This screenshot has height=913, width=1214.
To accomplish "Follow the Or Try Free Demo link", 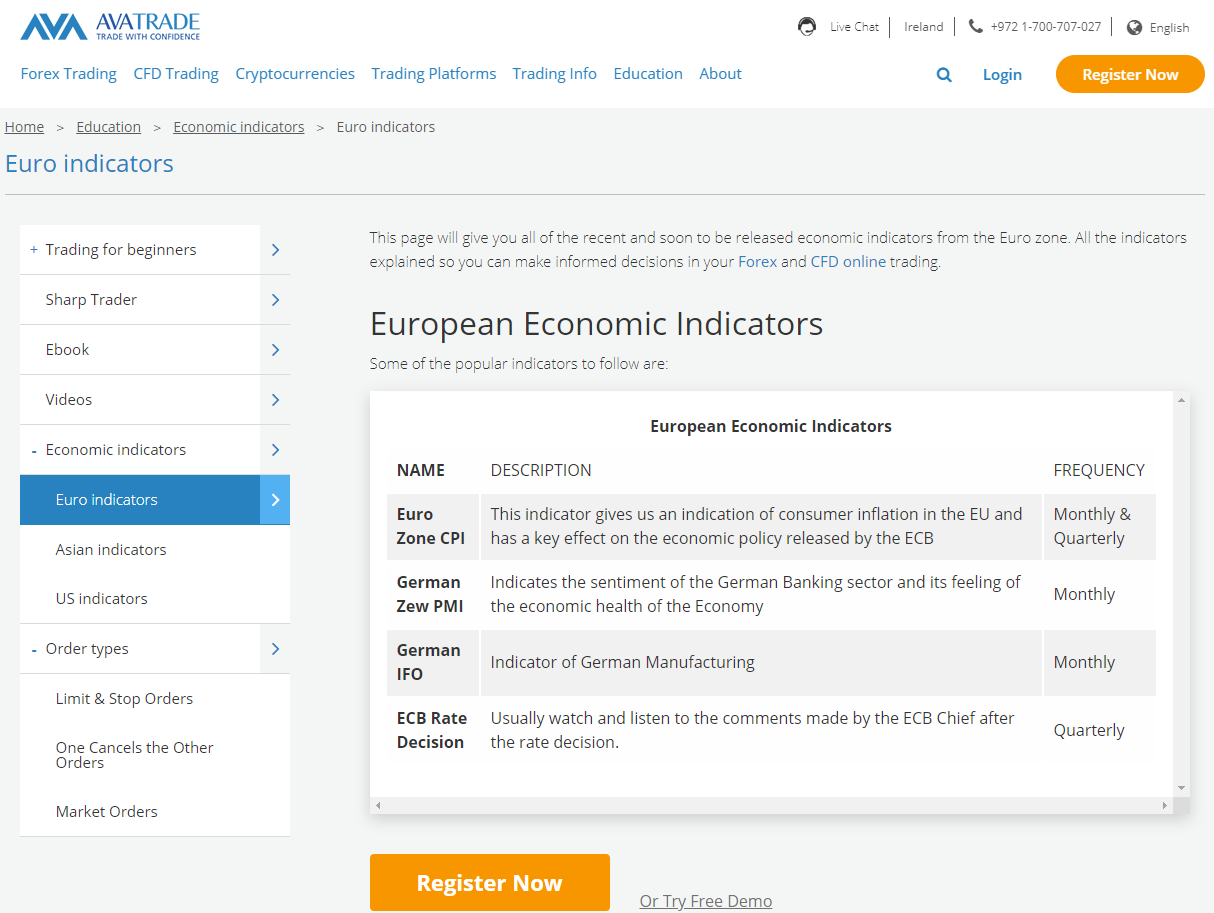I will (705, 901).
